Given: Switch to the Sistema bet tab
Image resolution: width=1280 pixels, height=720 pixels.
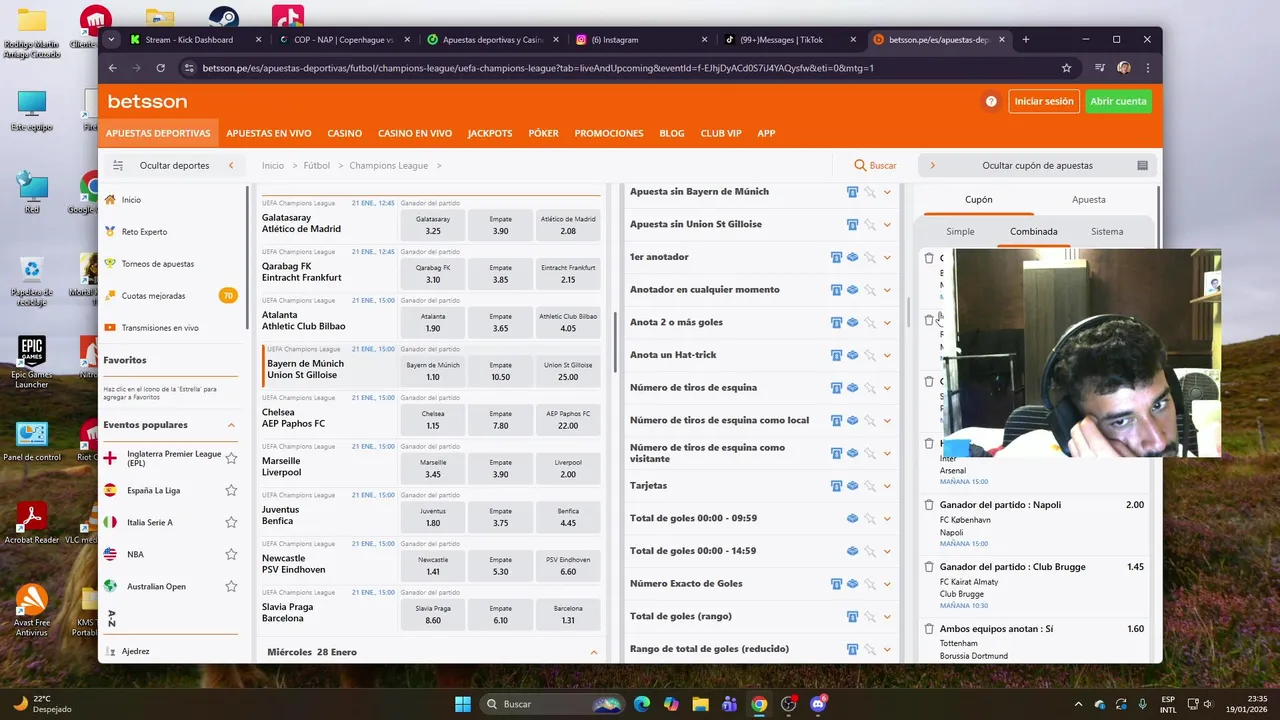Looking at the screenshot, I should [1107, 231].
